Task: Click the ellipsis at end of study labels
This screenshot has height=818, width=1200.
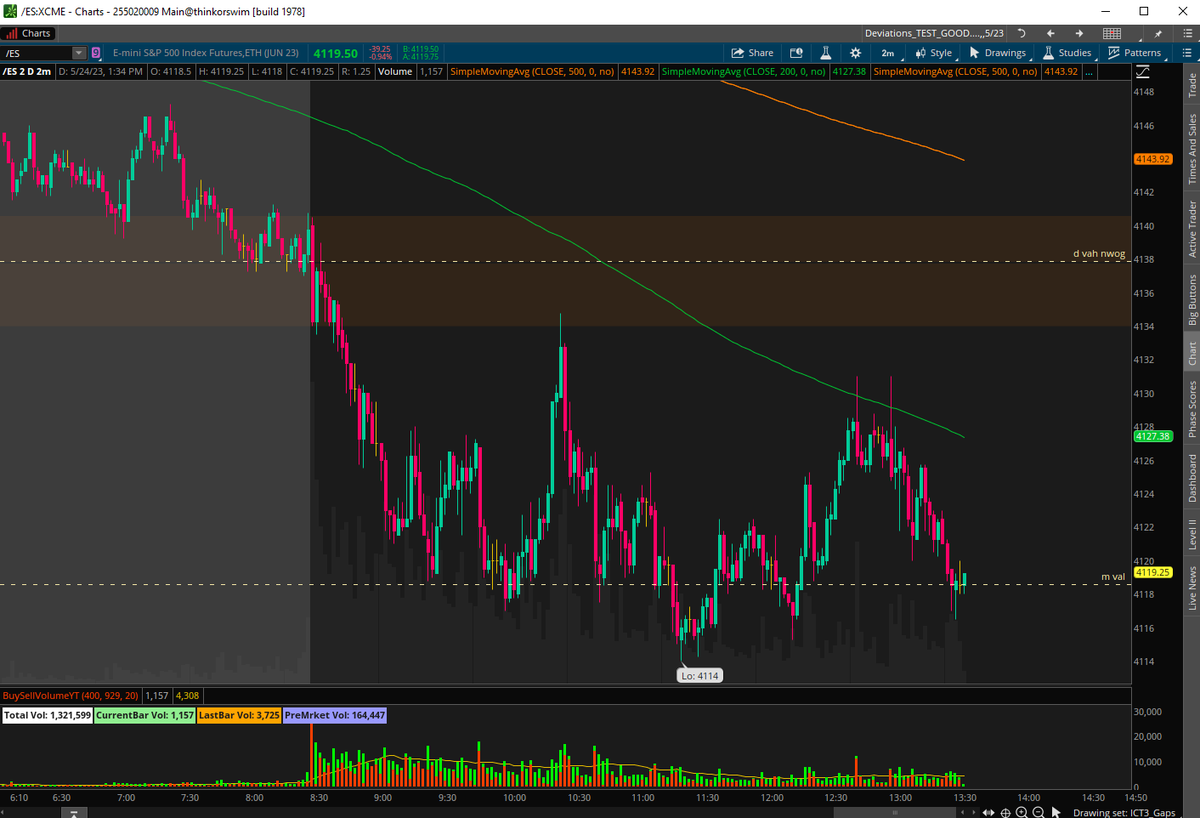Action: click(x=1088, y=72)
